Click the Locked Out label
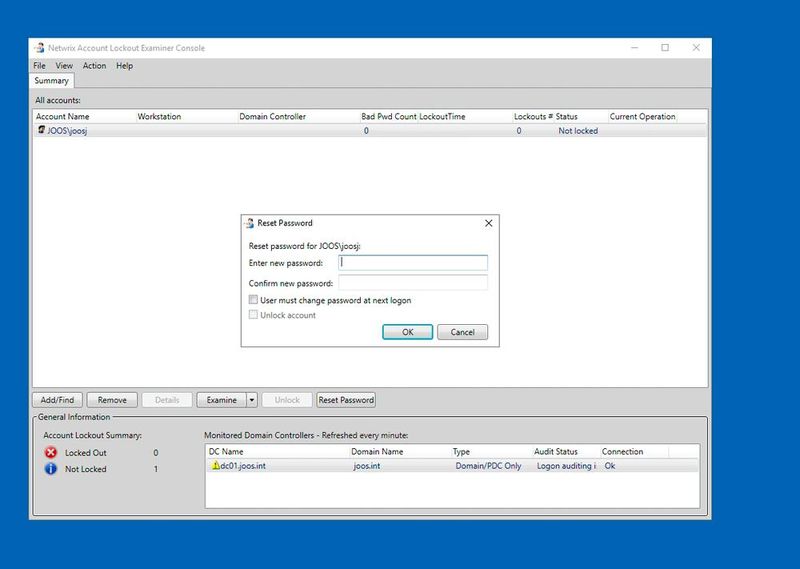800x569 pixels. pyautogui.click(x=86, y=453)
